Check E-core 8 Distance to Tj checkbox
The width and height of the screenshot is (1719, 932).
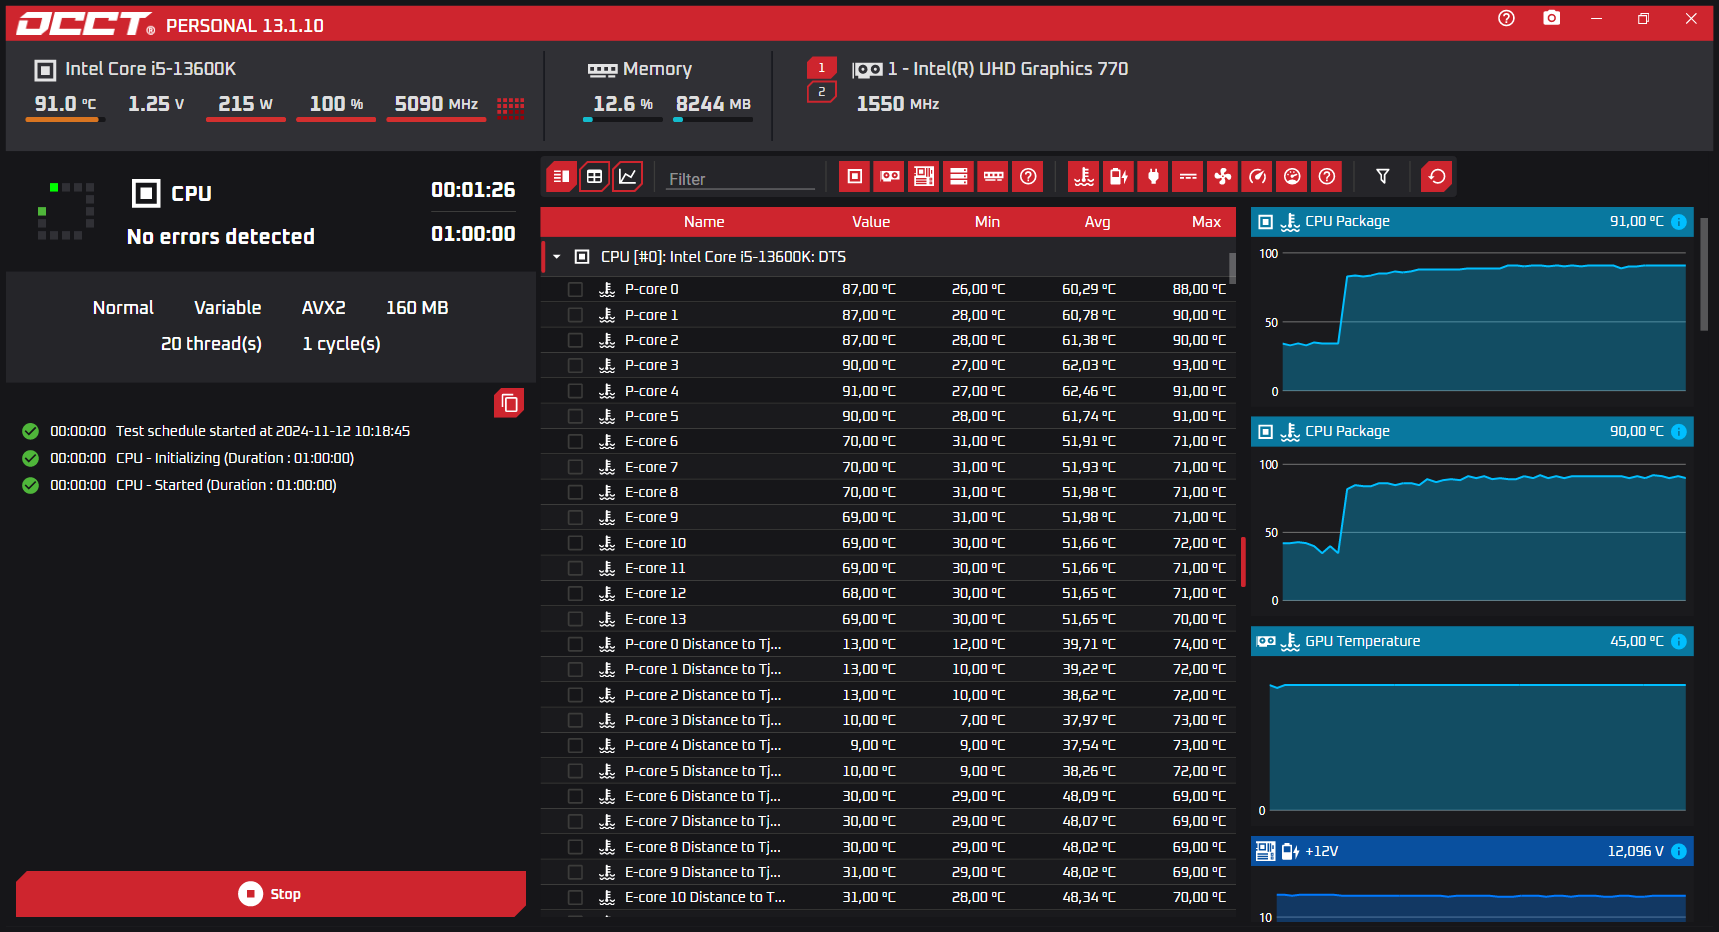click(575, 847)
